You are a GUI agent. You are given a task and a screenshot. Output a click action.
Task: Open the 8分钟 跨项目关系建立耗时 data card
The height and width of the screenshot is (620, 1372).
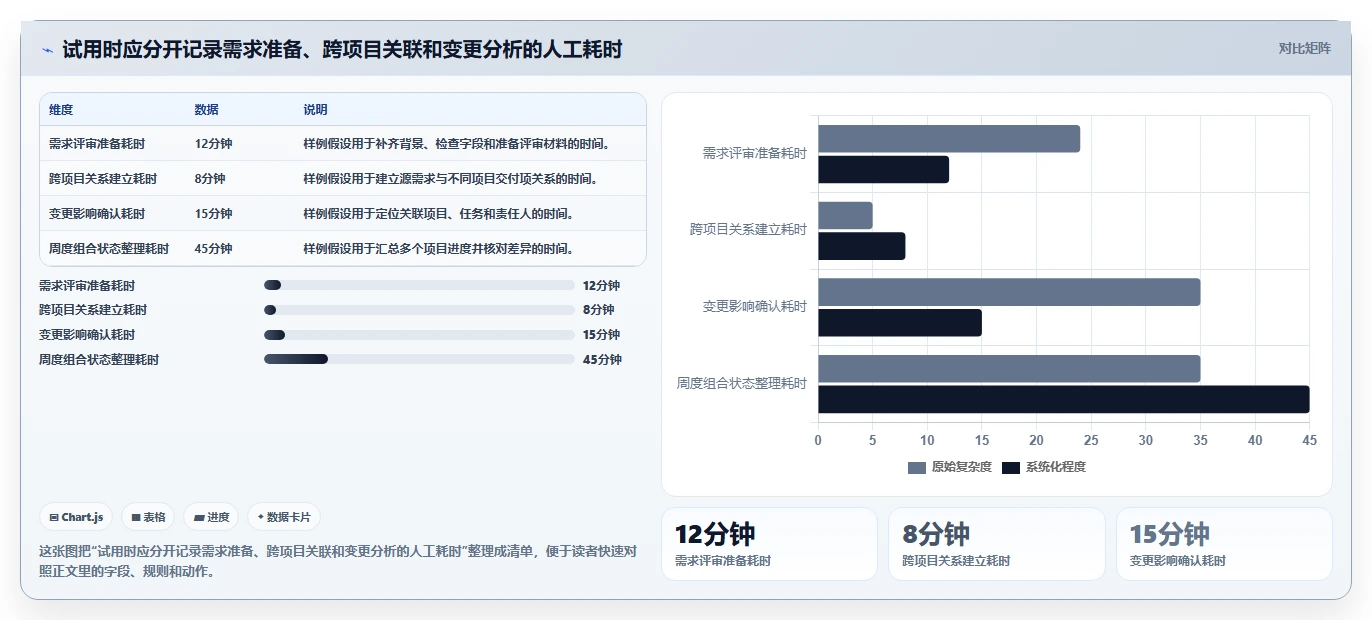pyautogui.click(x=997, y=544)
